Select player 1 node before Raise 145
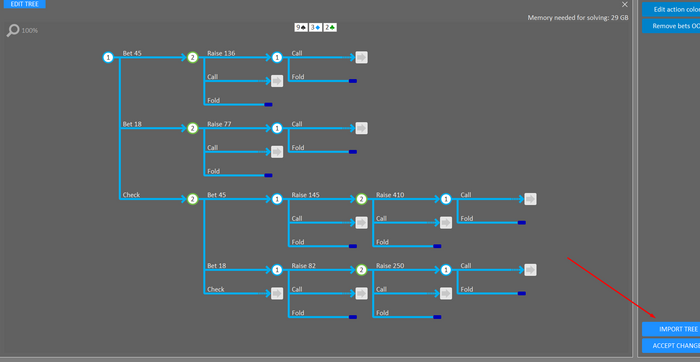This screenshot has height=362, width=700. click(x=277, y=199)
